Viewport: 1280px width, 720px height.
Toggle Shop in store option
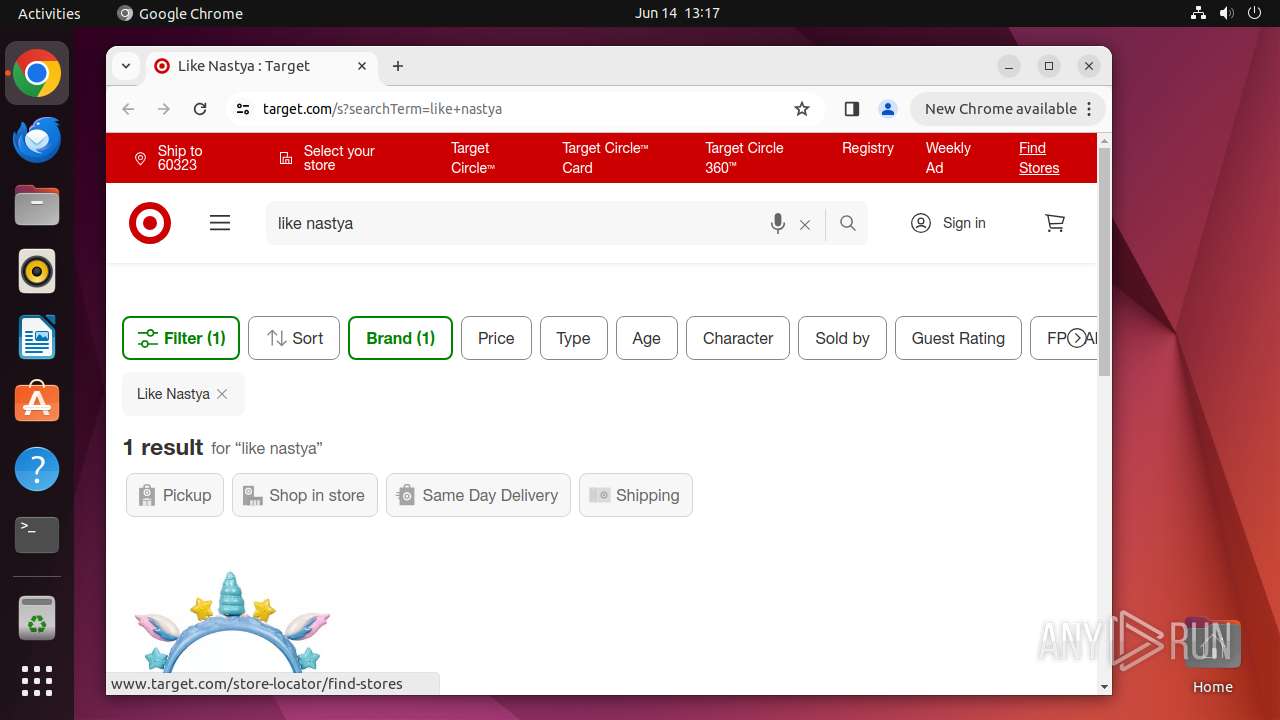coord(305,495)
